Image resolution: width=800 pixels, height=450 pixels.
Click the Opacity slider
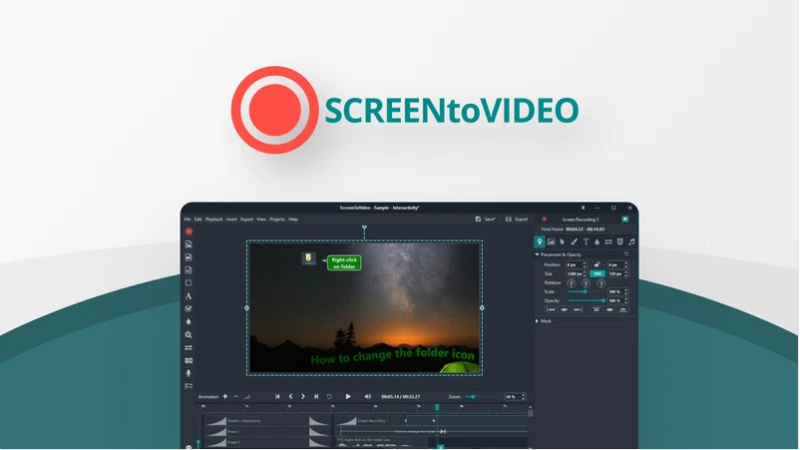tap(588, 300)
